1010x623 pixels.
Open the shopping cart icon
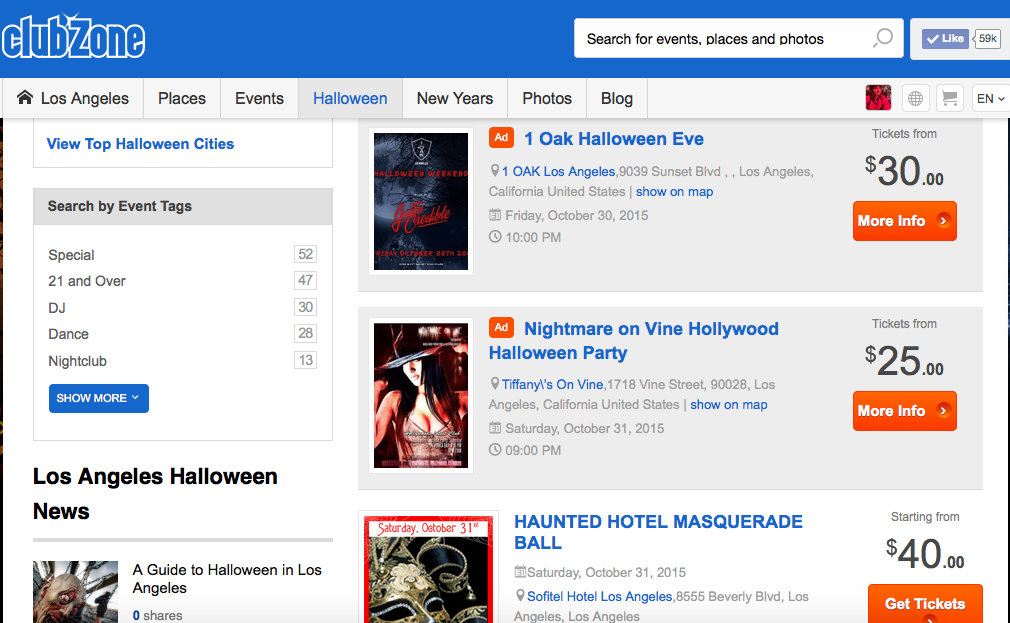coord(949,99)
